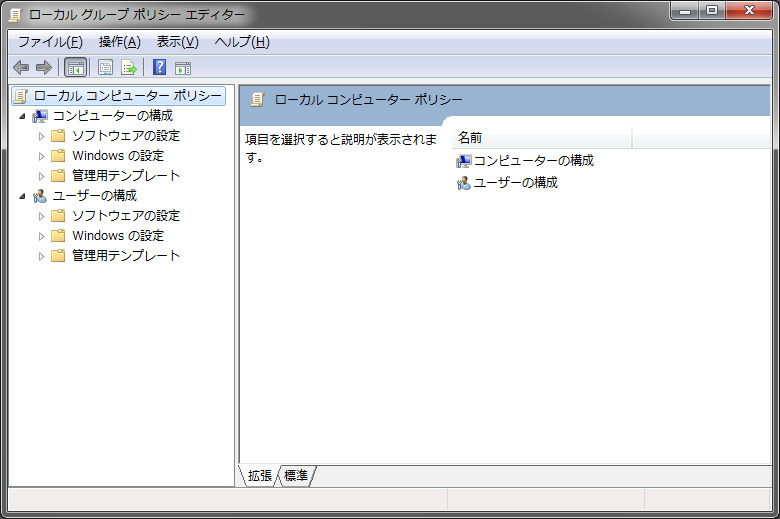Select ソフトウェアの設定 label under ユーザーの構成
This screenshot has height=519, width=780.
(126, 215)
